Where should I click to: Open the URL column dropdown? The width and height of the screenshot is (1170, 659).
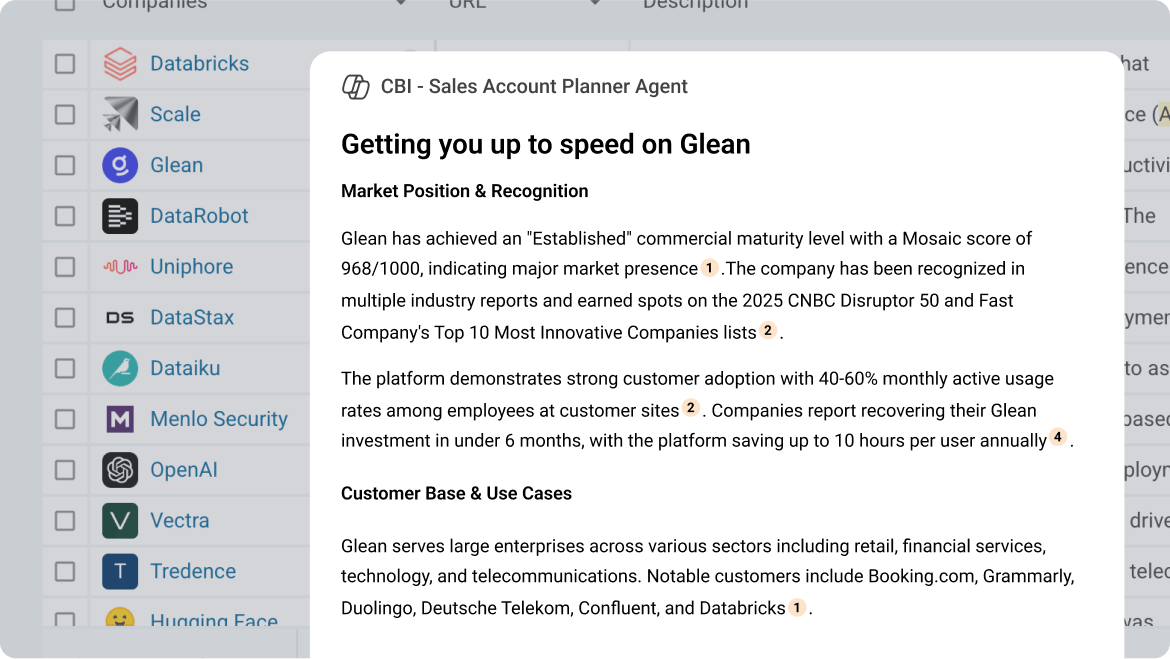(x=595, y=3)
